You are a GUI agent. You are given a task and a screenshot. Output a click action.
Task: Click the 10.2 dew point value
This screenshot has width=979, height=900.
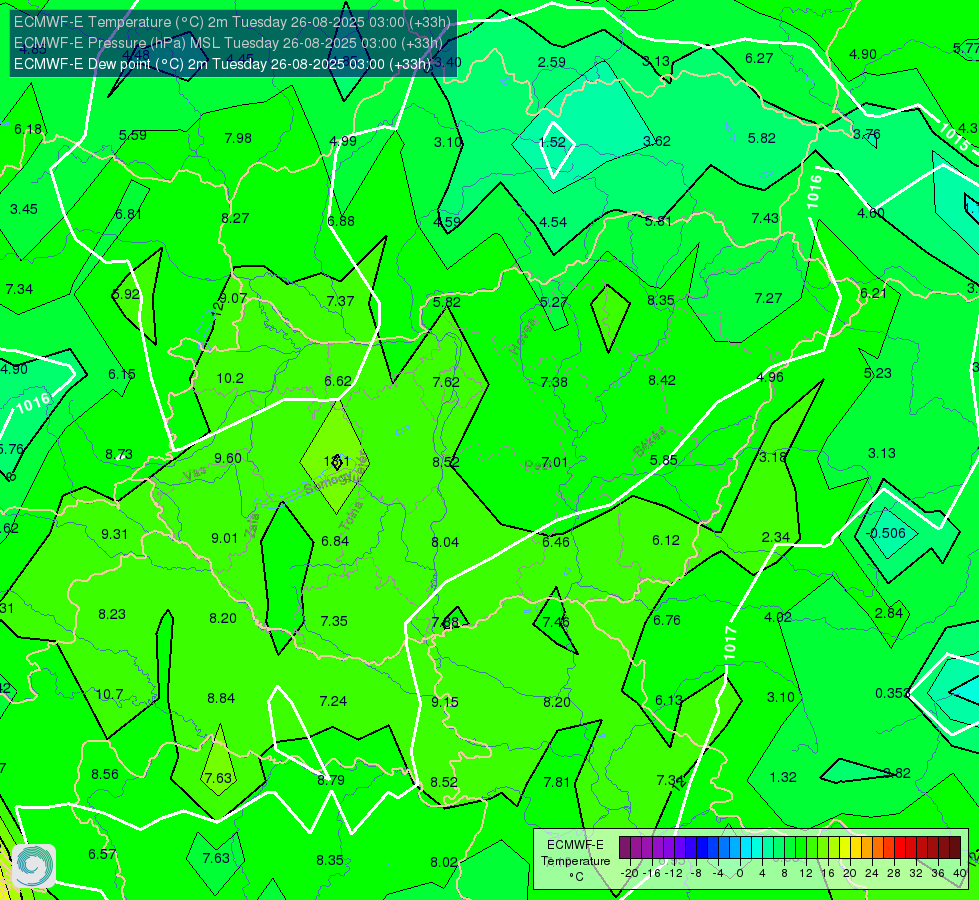pyautogui.click(x=230, y=378)
